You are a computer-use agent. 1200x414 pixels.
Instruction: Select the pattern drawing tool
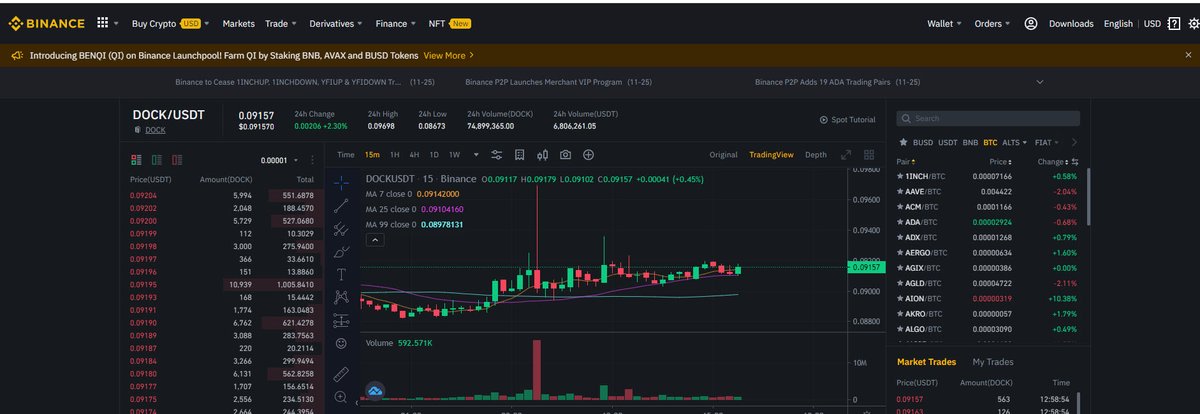tap(341, 297)
